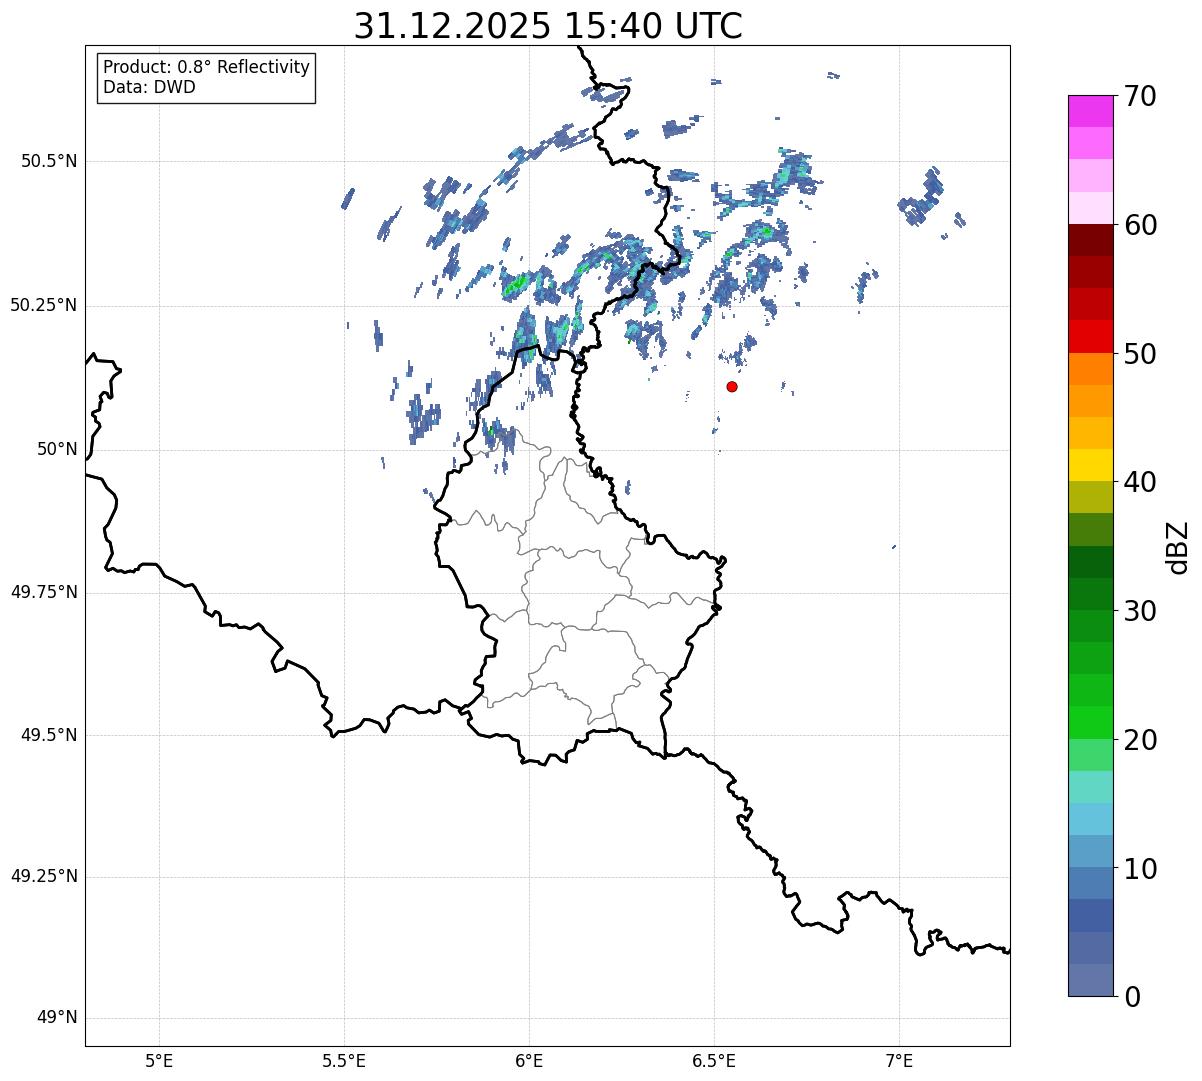Click the 50.25°N latitude label
The width and height of the screenshot is (1202, 1081).
(44, 305)
